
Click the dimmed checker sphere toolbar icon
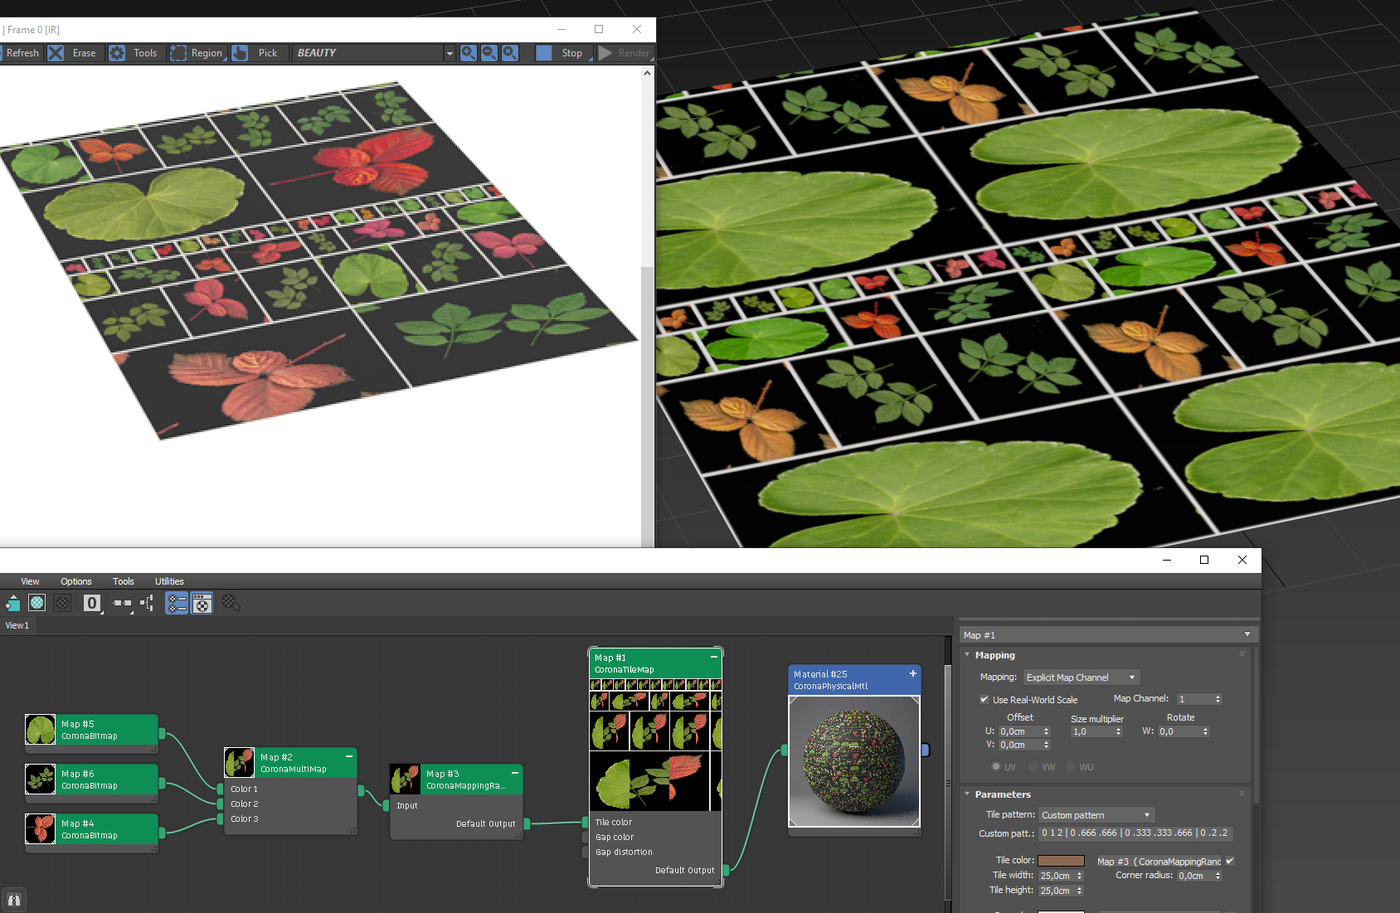pos(62,603)
